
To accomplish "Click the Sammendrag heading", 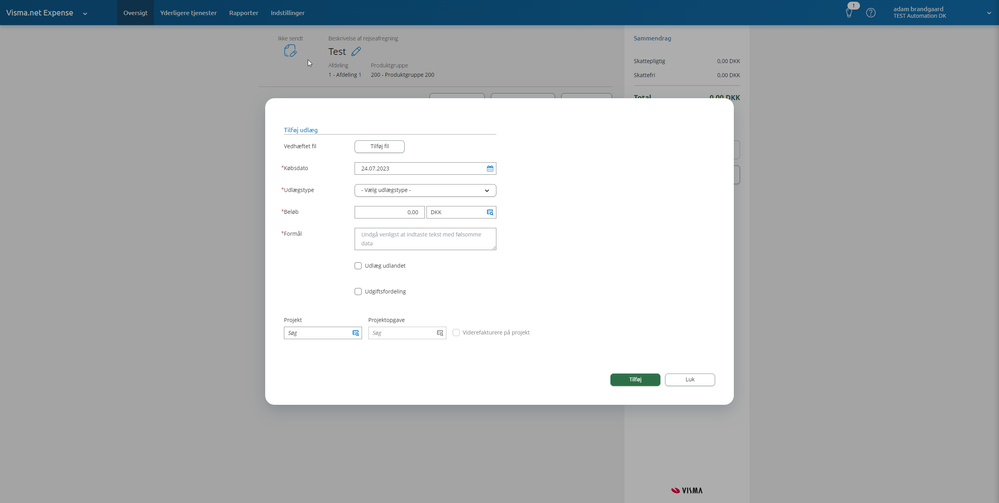I will click(x=652, y=38).
